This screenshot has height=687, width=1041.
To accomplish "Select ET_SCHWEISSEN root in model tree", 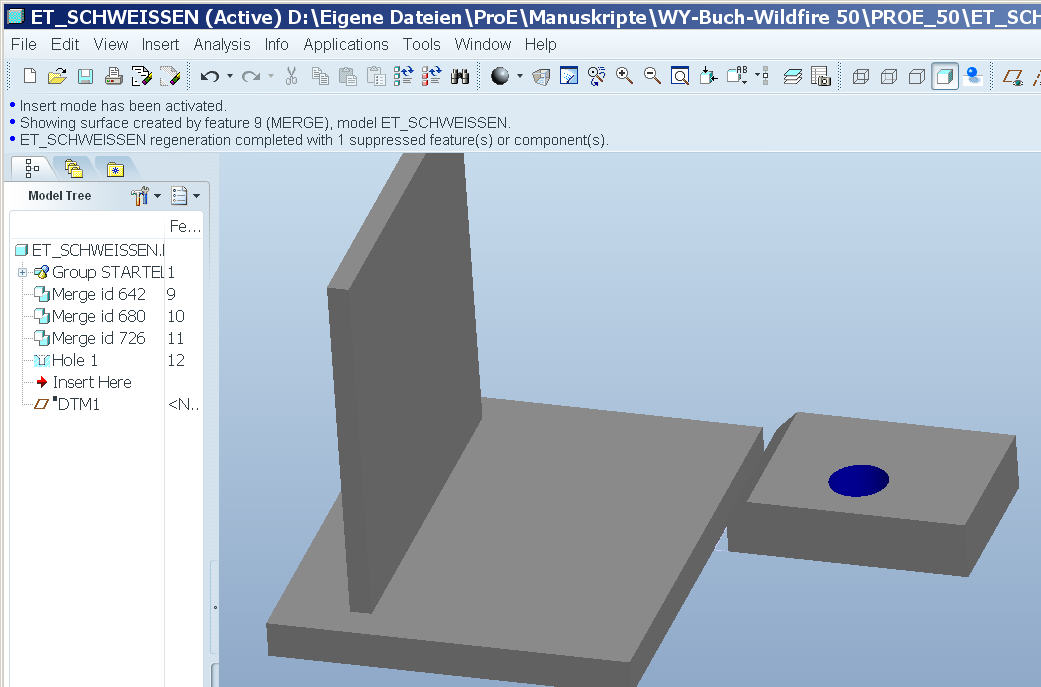I will (89, 250).
